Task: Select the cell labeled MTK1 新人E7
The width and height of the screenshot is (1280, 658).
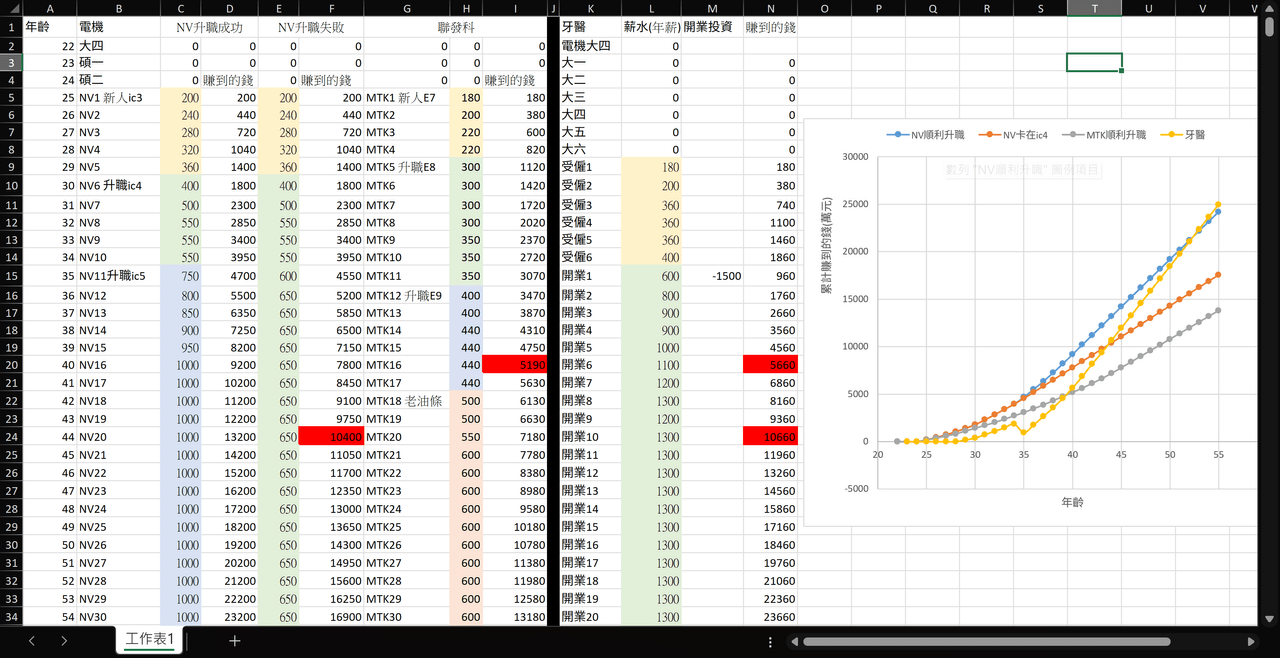Action: pyautogui.click(x=407, y=98)
